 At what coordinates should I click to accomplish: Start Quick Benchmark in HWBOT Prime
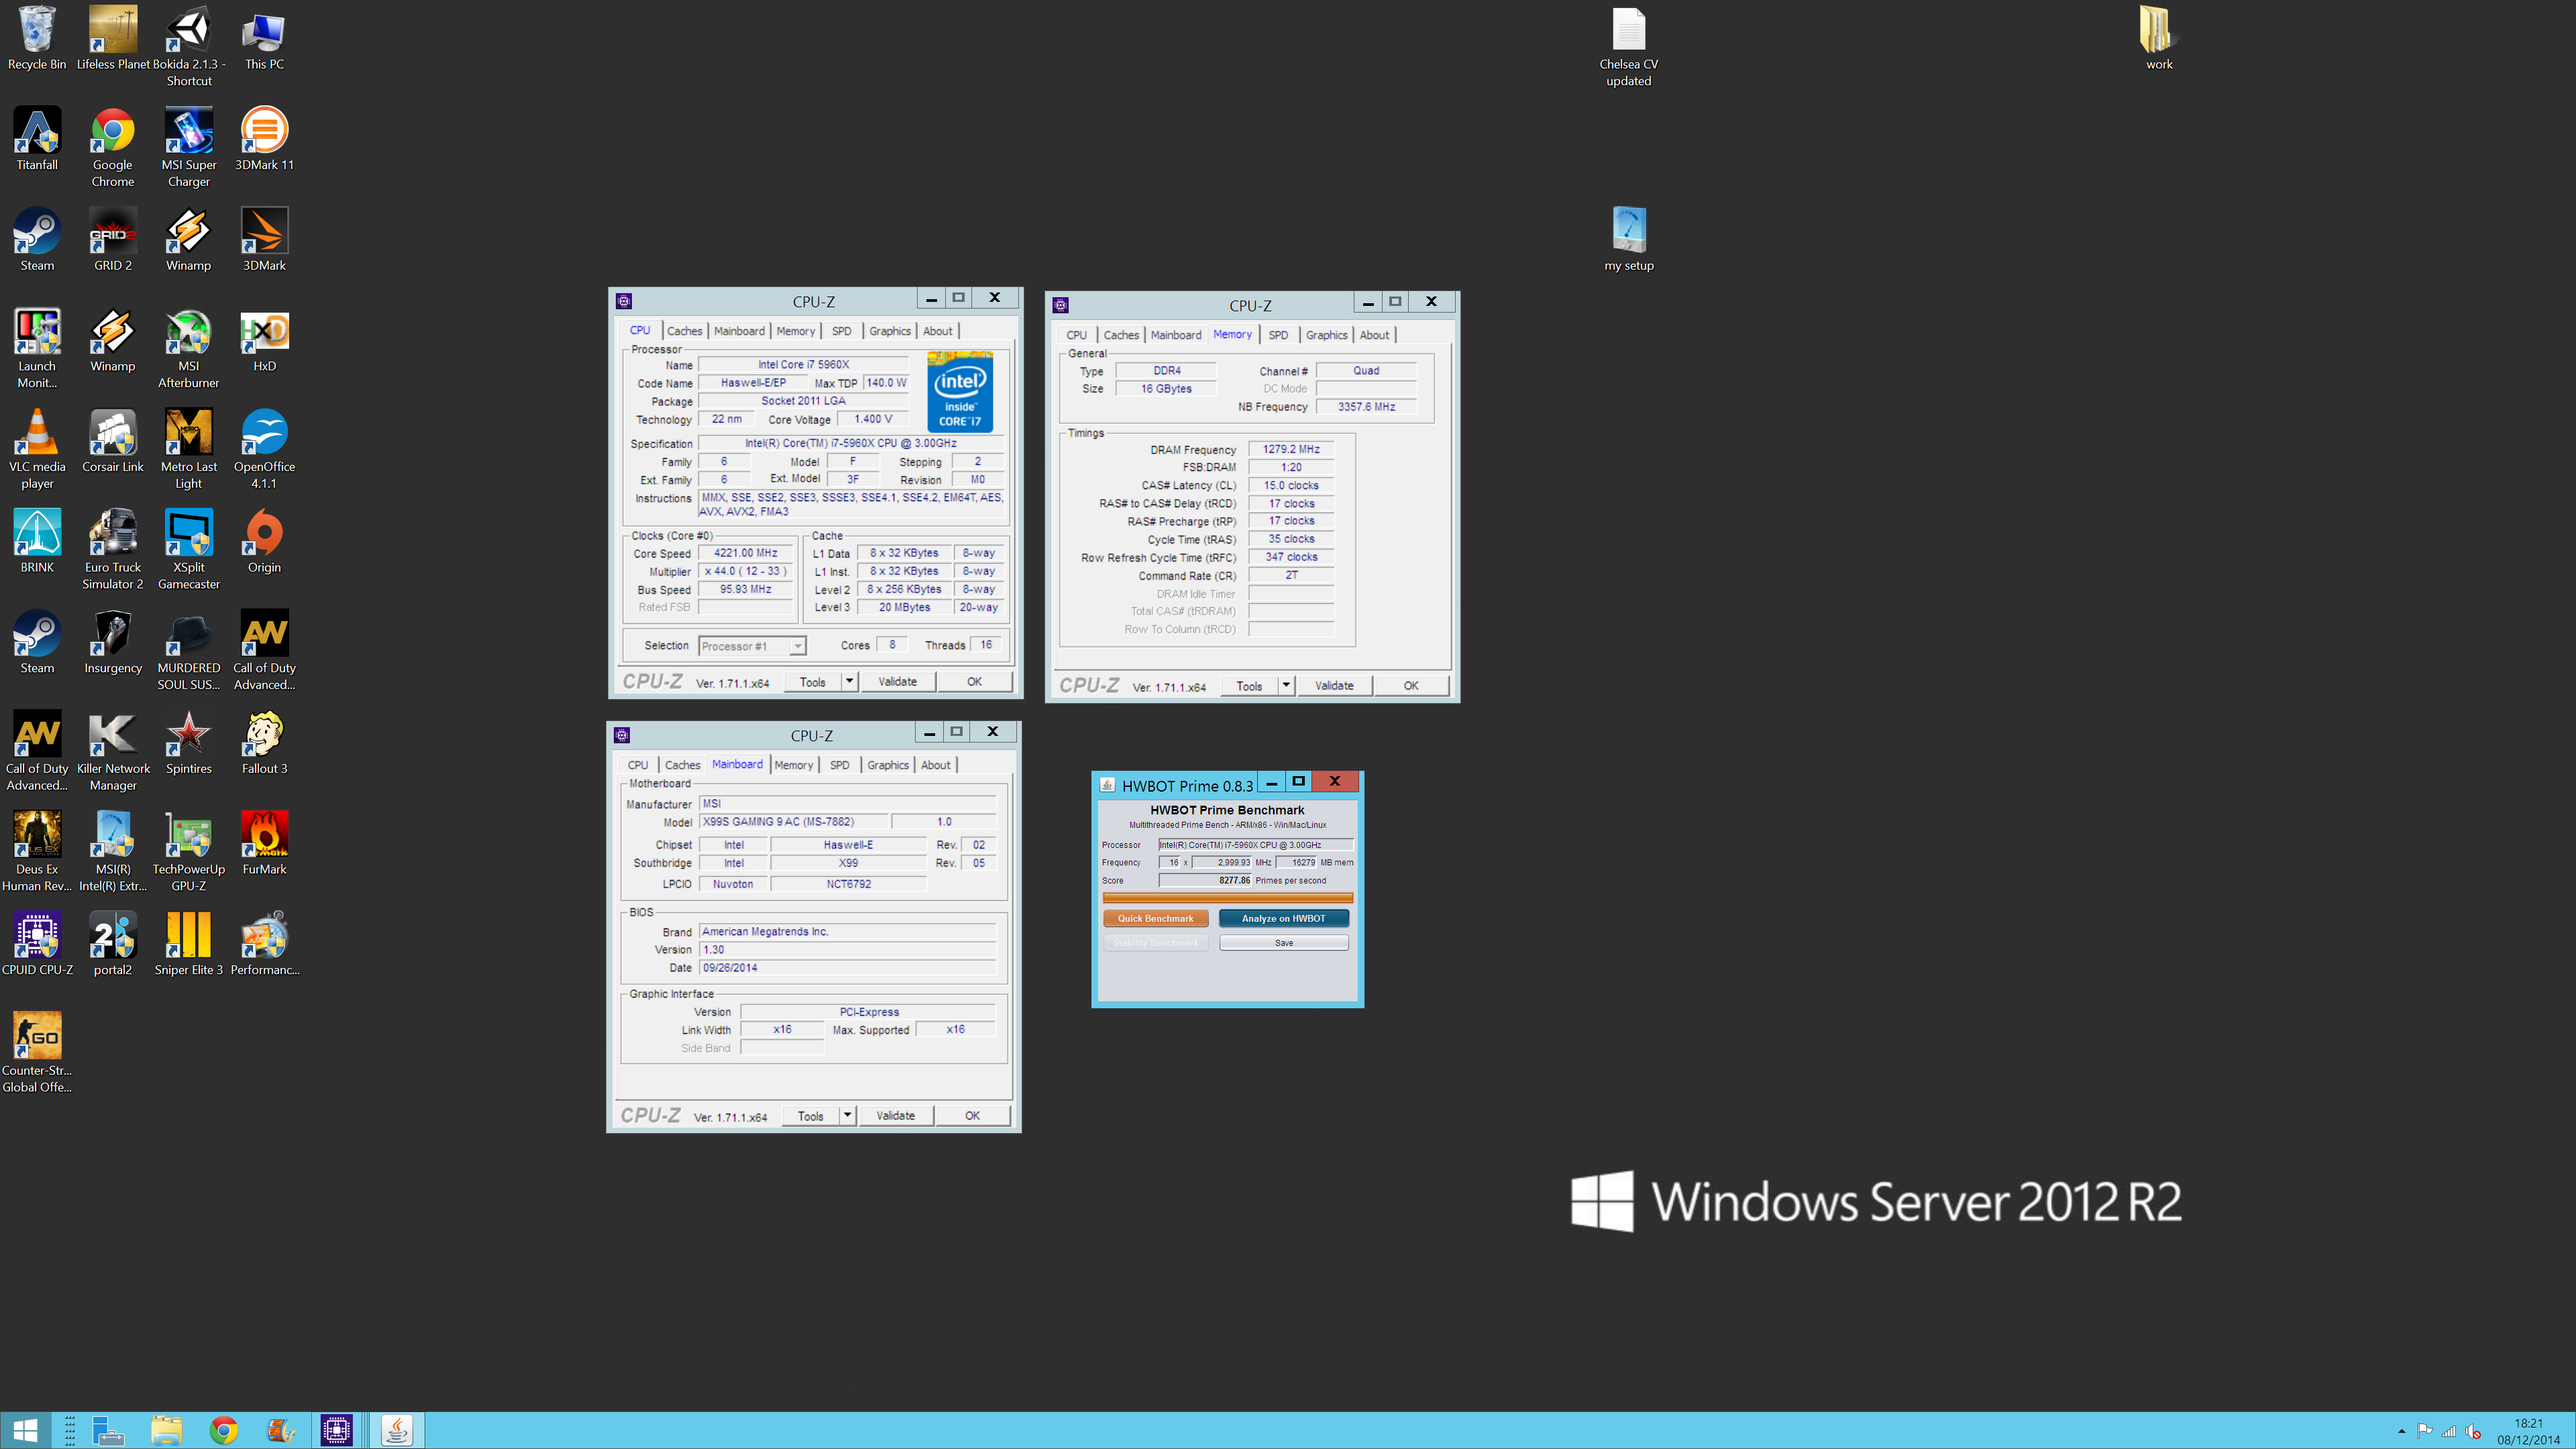click(x=1155, y=919)
